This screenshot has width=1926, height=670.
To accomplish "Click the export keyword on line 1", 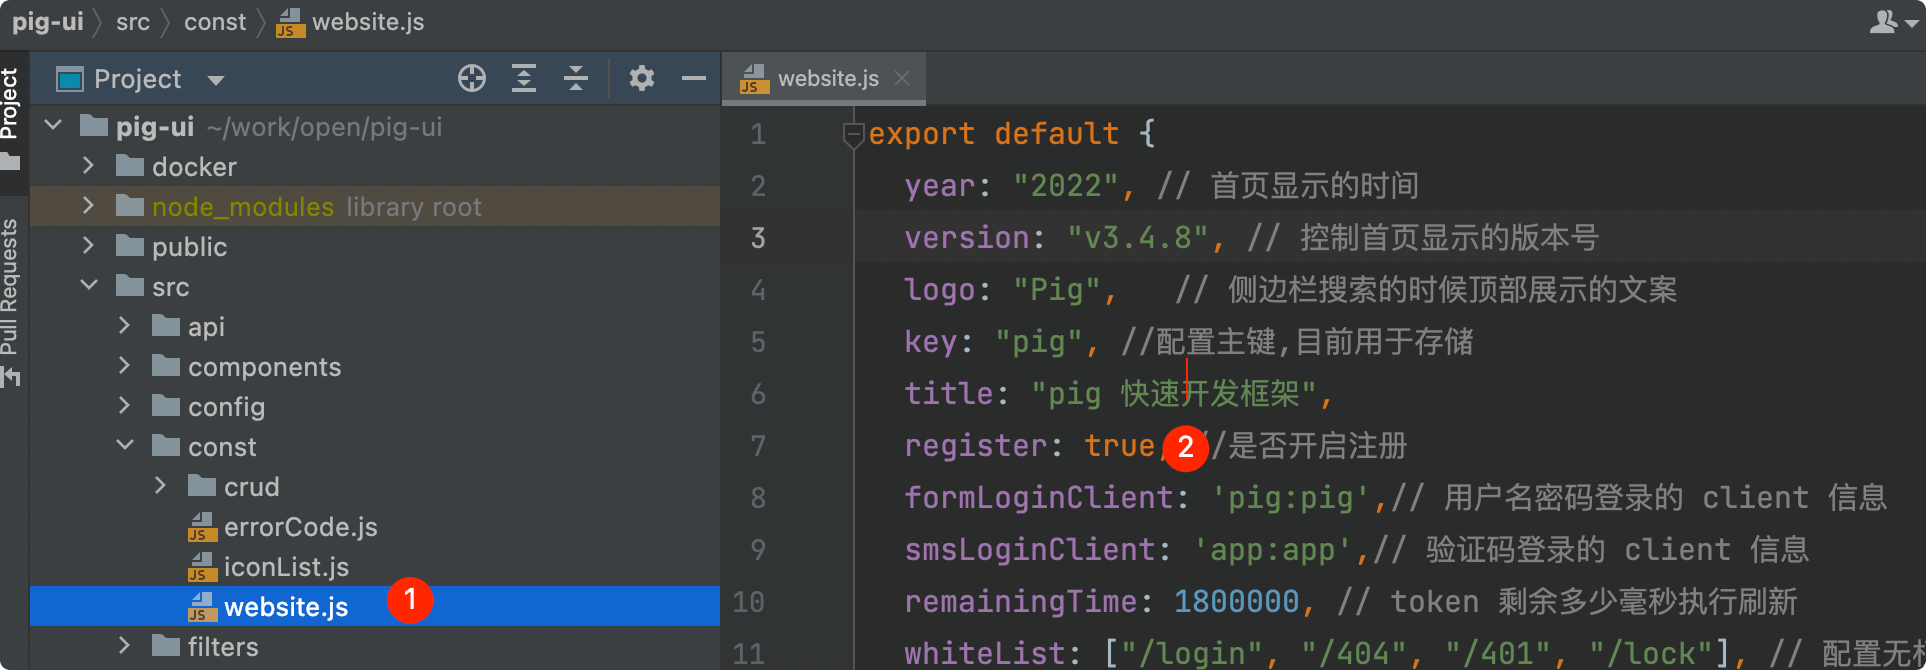I will pos(922,134).
